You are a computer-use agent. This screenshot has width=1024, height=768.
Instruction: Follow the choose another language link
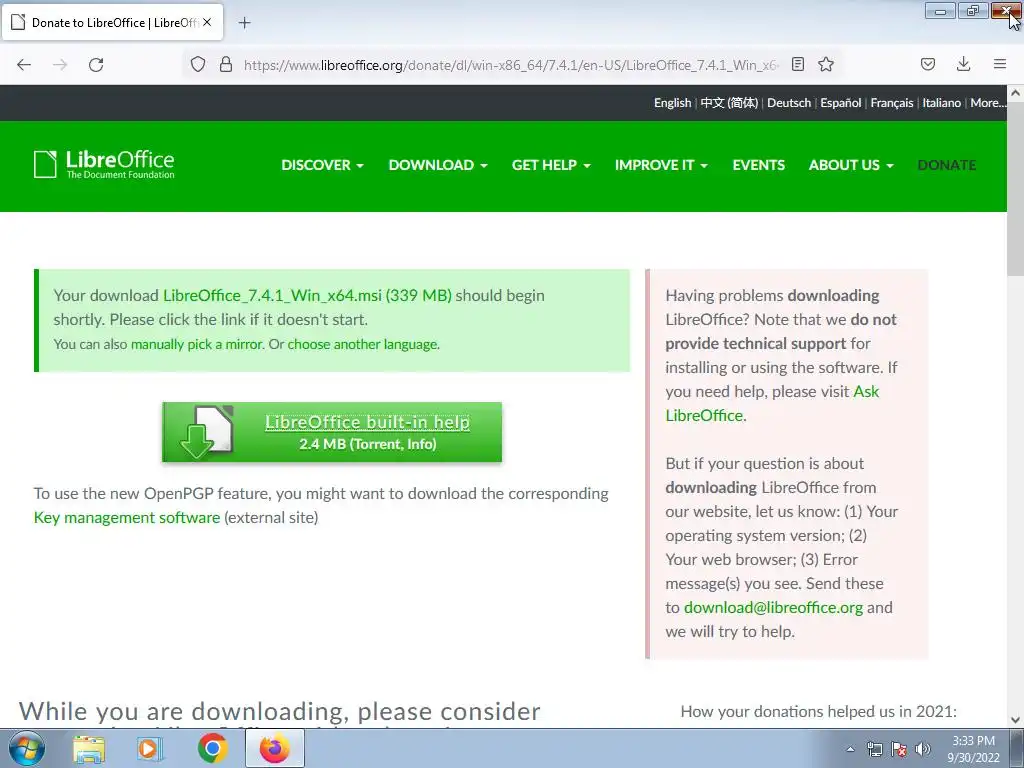coord(362,344)
